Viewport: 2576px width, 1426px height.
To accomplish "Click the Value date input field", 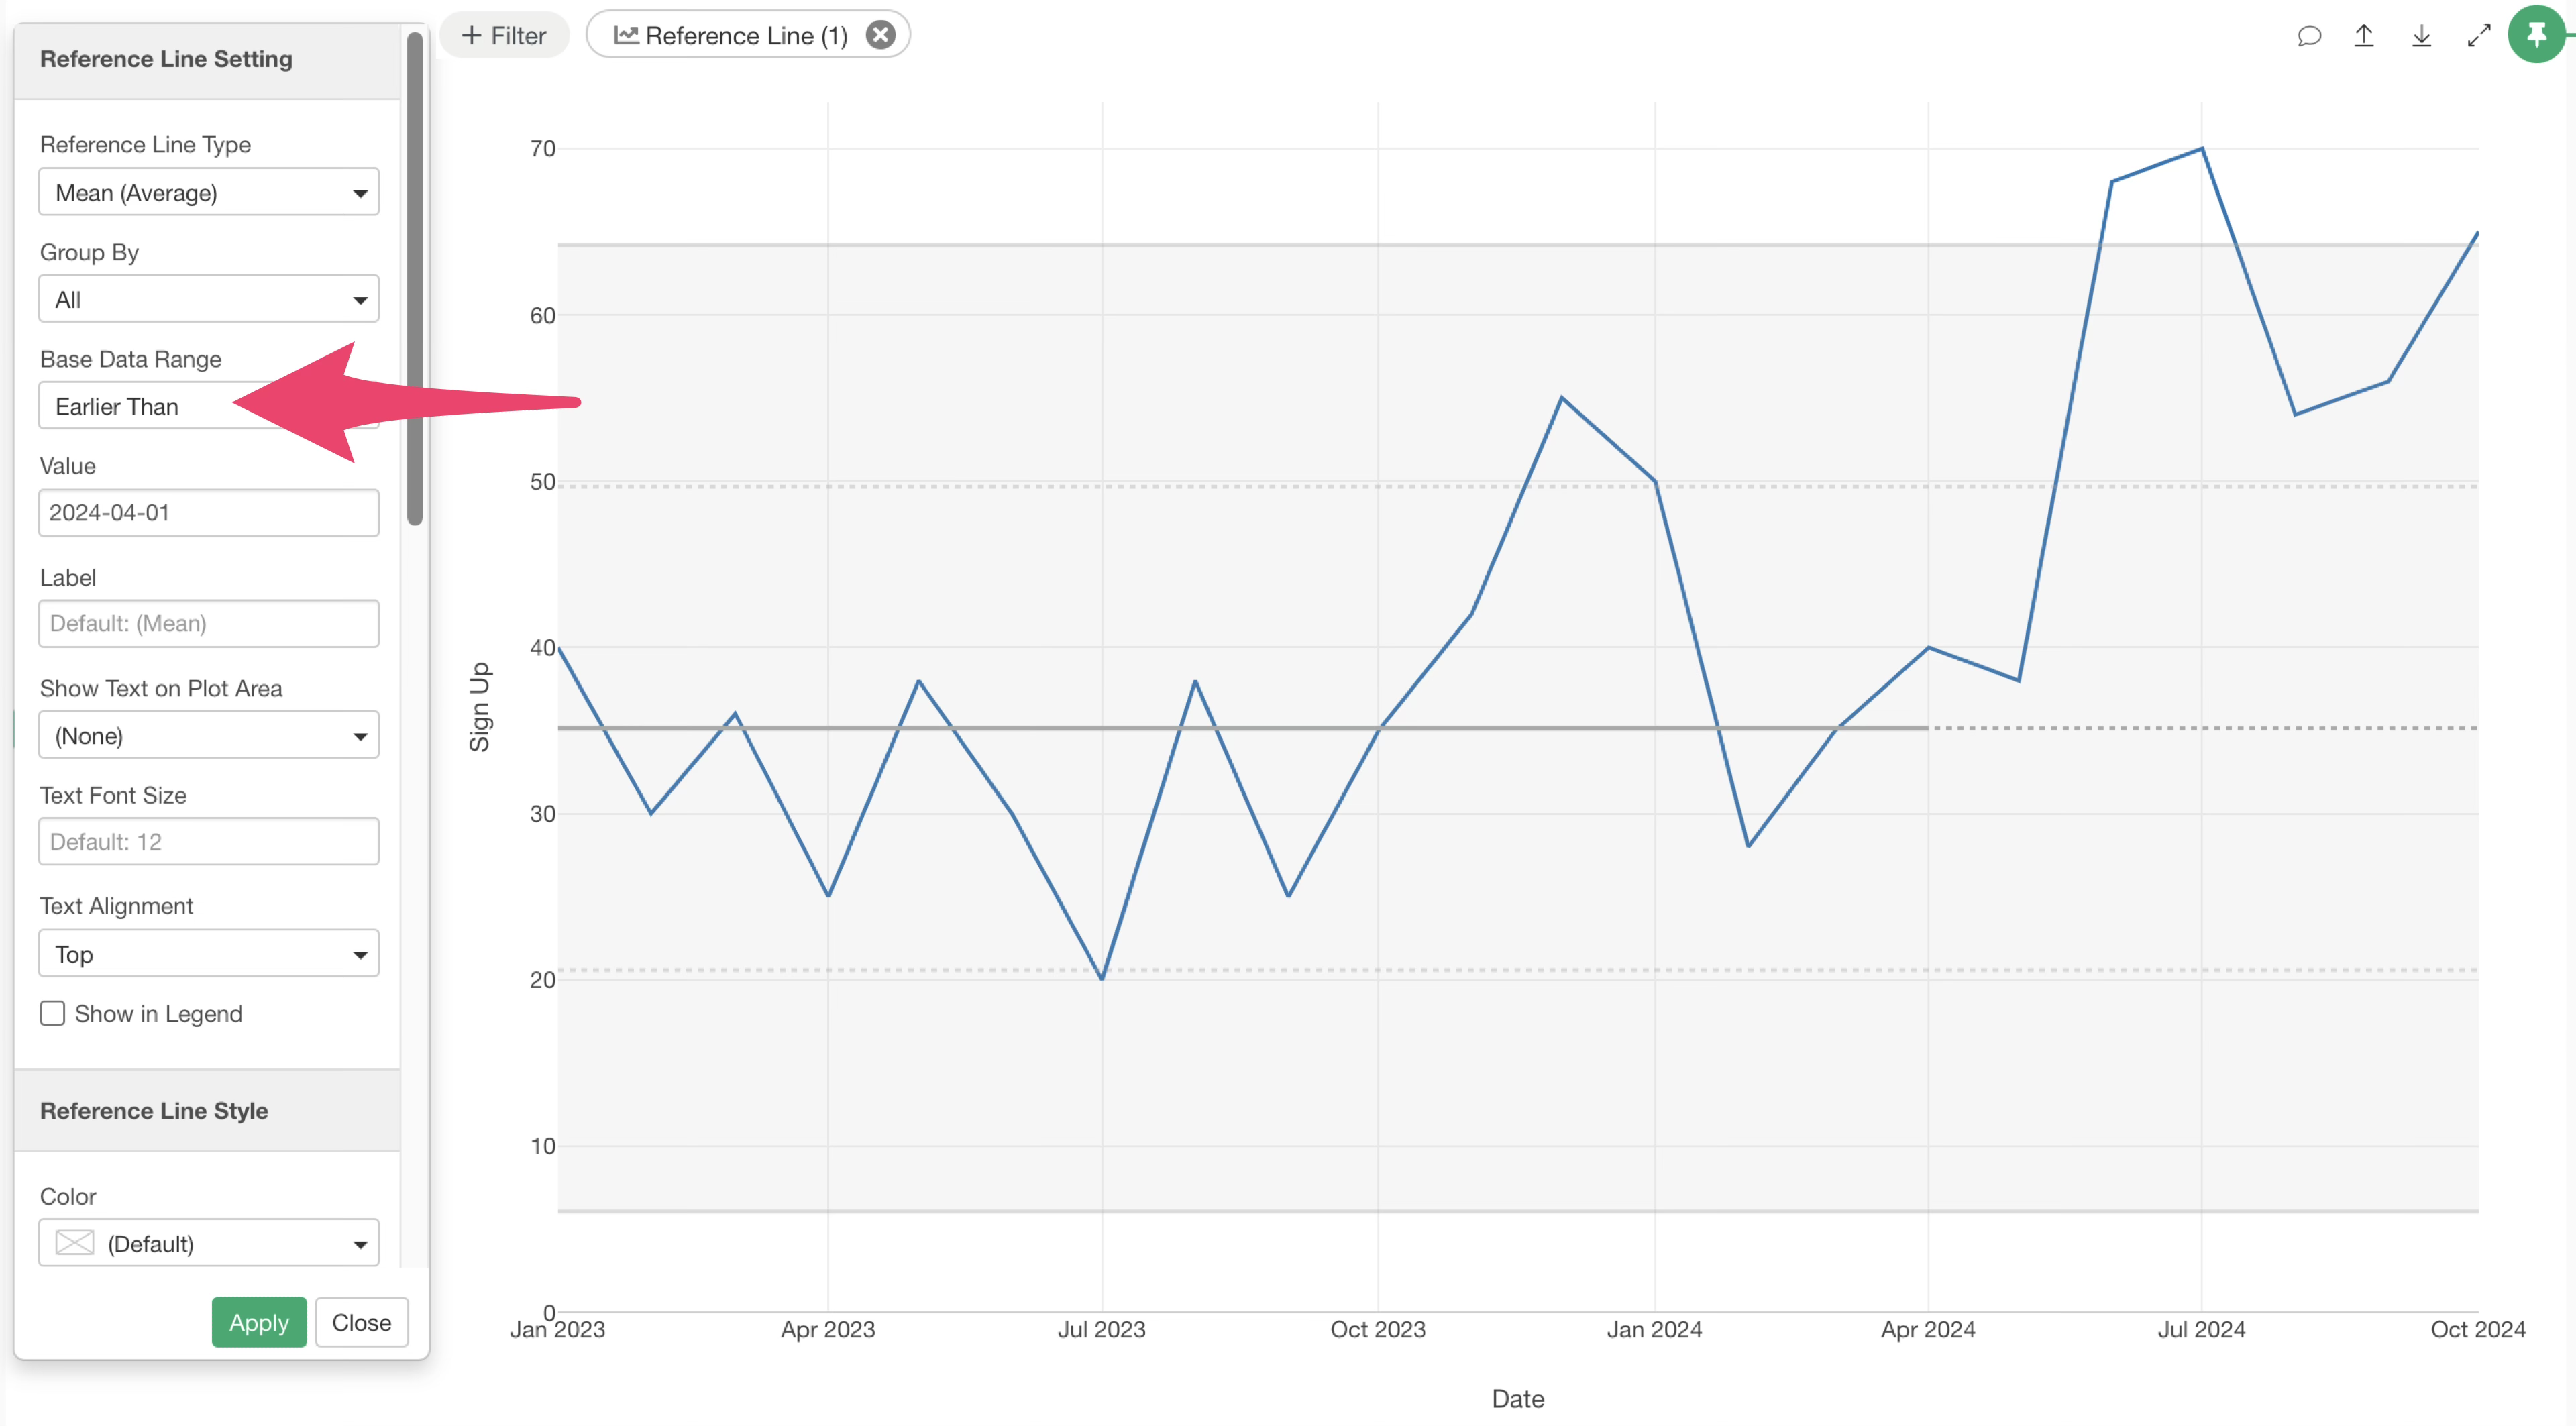I will [x=208, y=512].
